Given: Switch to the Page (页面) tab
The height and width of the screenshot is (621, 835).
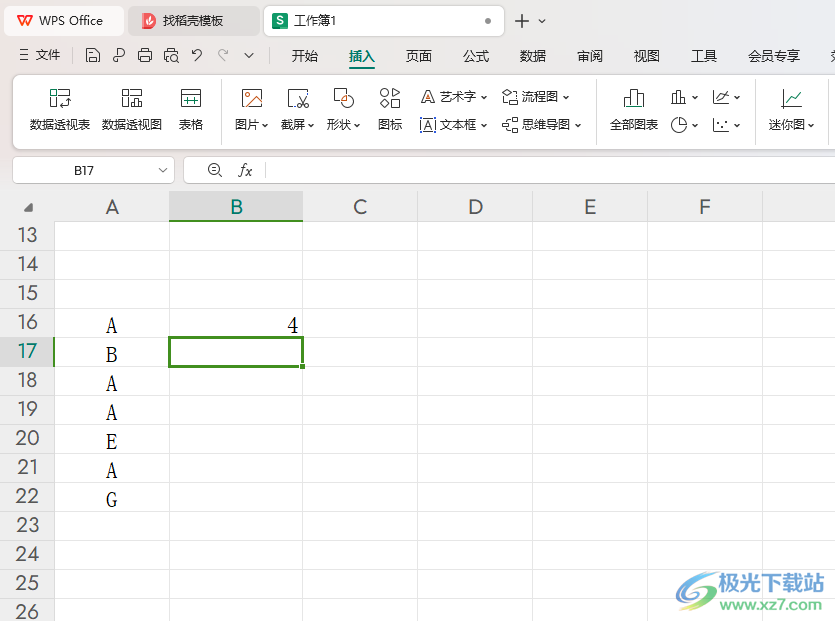Looking at the screenshot, I should point(419,56).
